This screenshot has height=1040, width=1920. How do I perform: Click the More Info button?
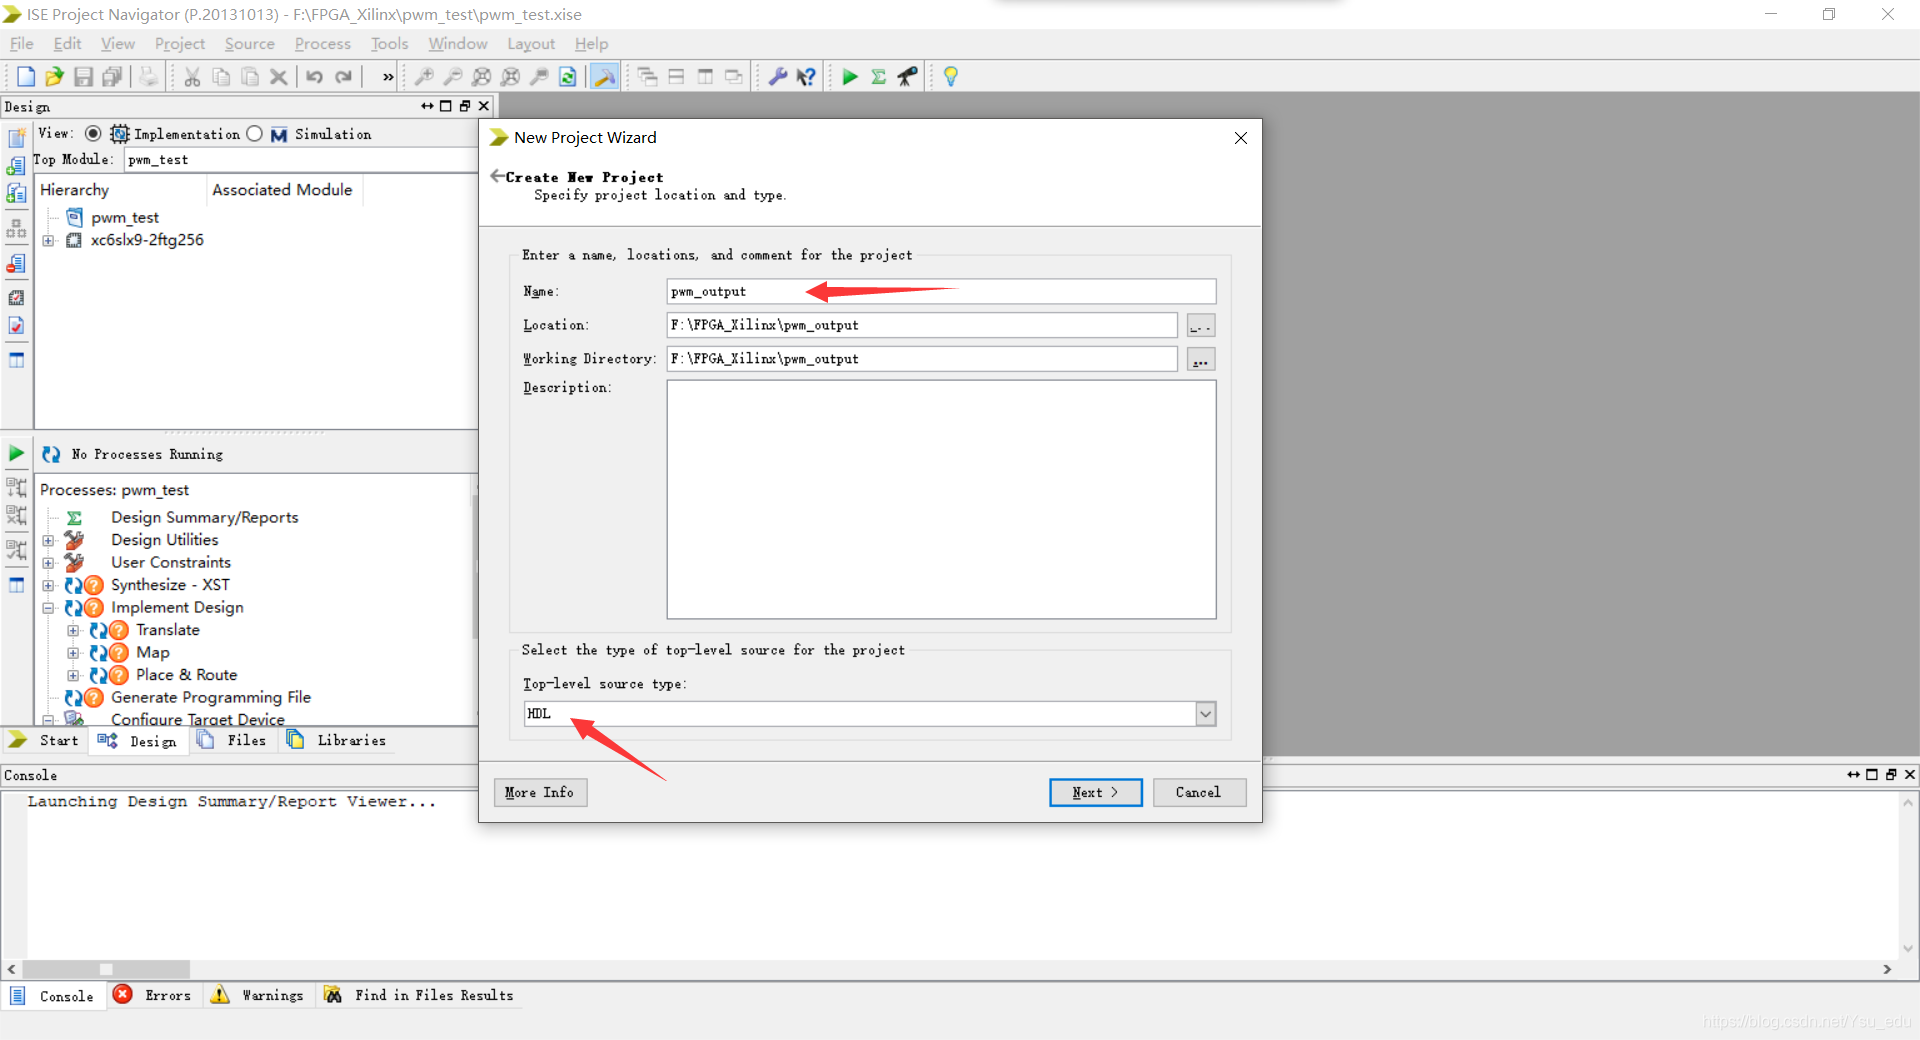(540, 793)
